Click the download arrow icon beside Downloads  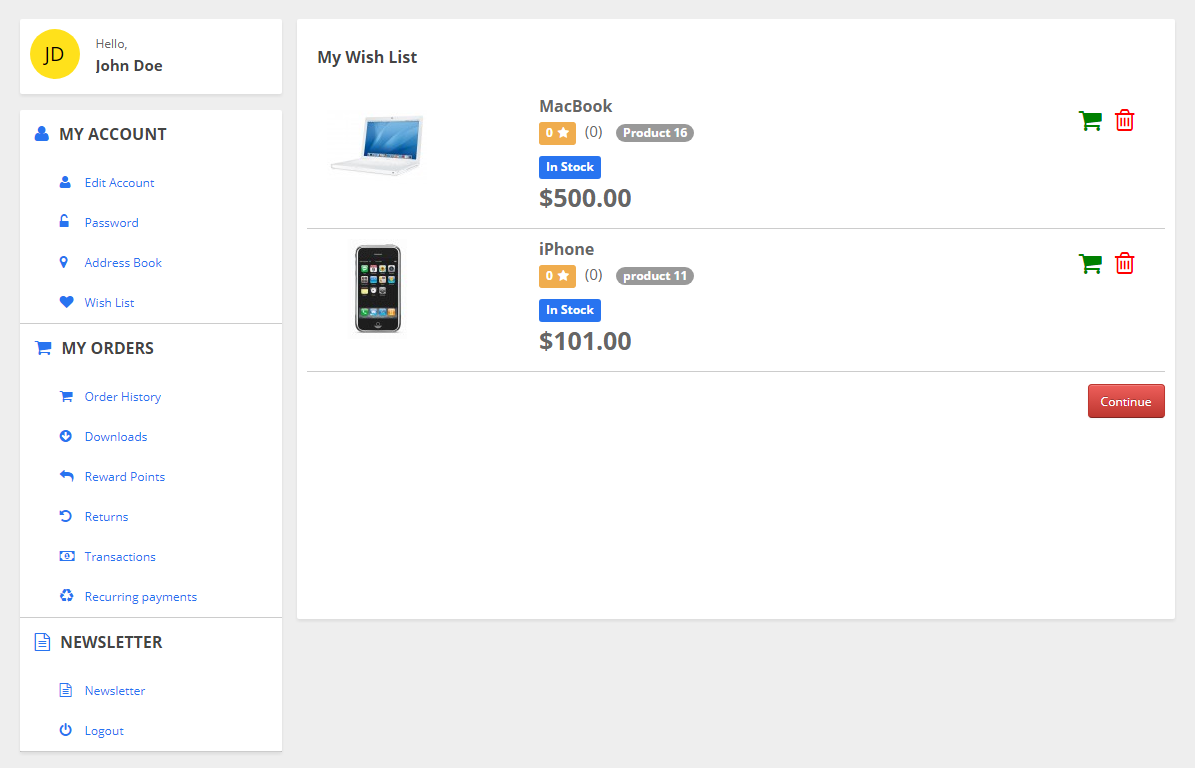(66, 436)
